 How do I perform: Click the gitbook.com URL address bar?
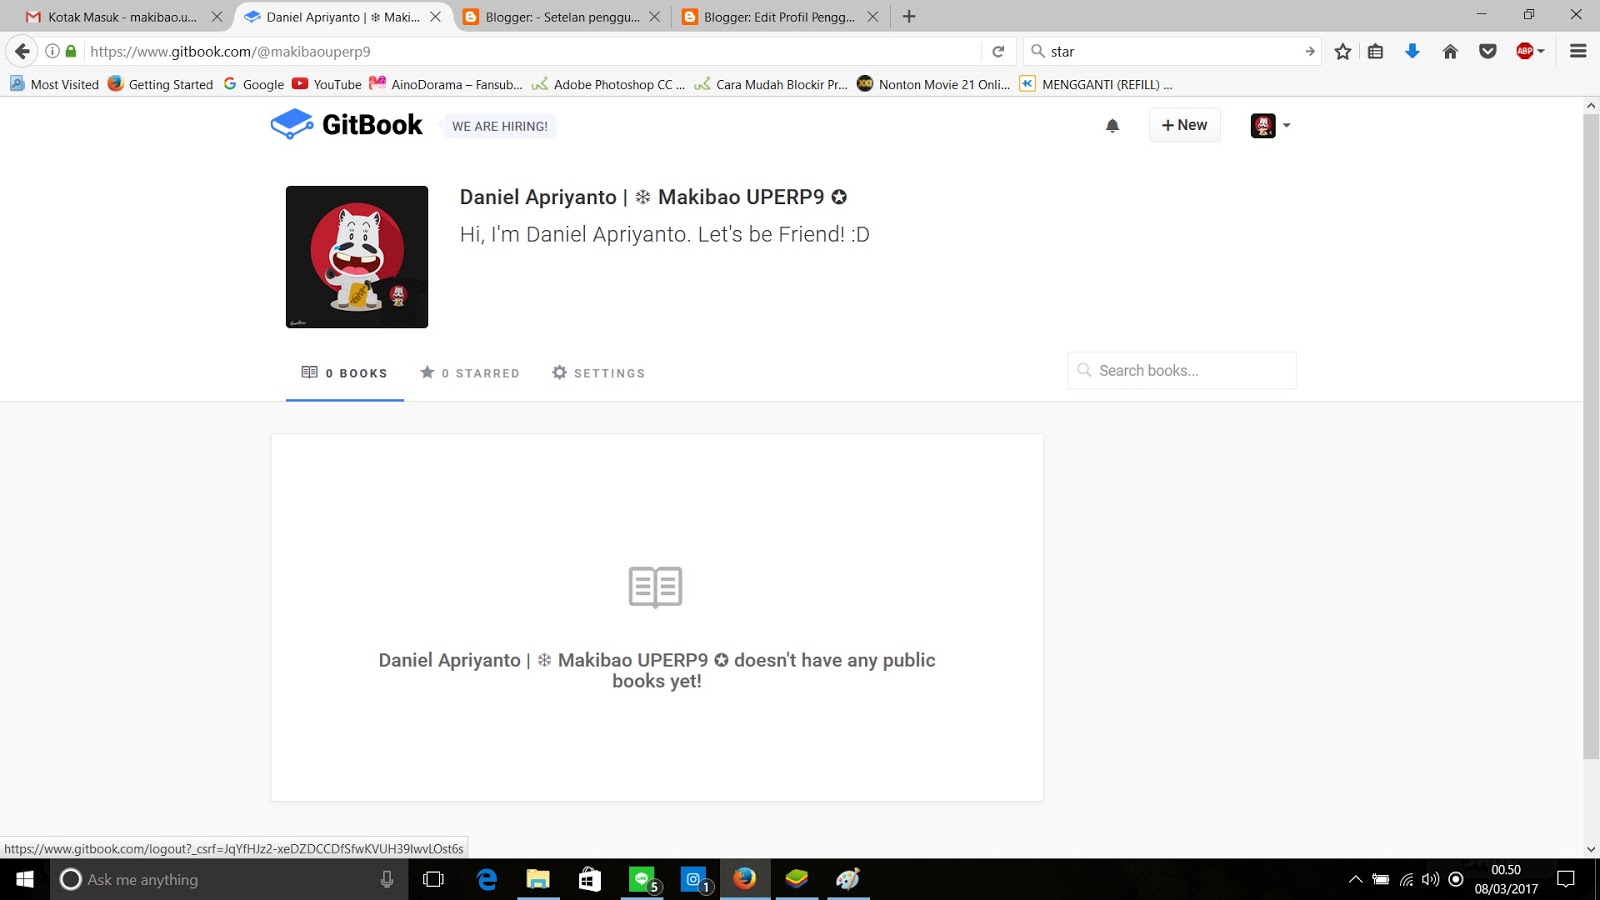[x=530, y=51]
